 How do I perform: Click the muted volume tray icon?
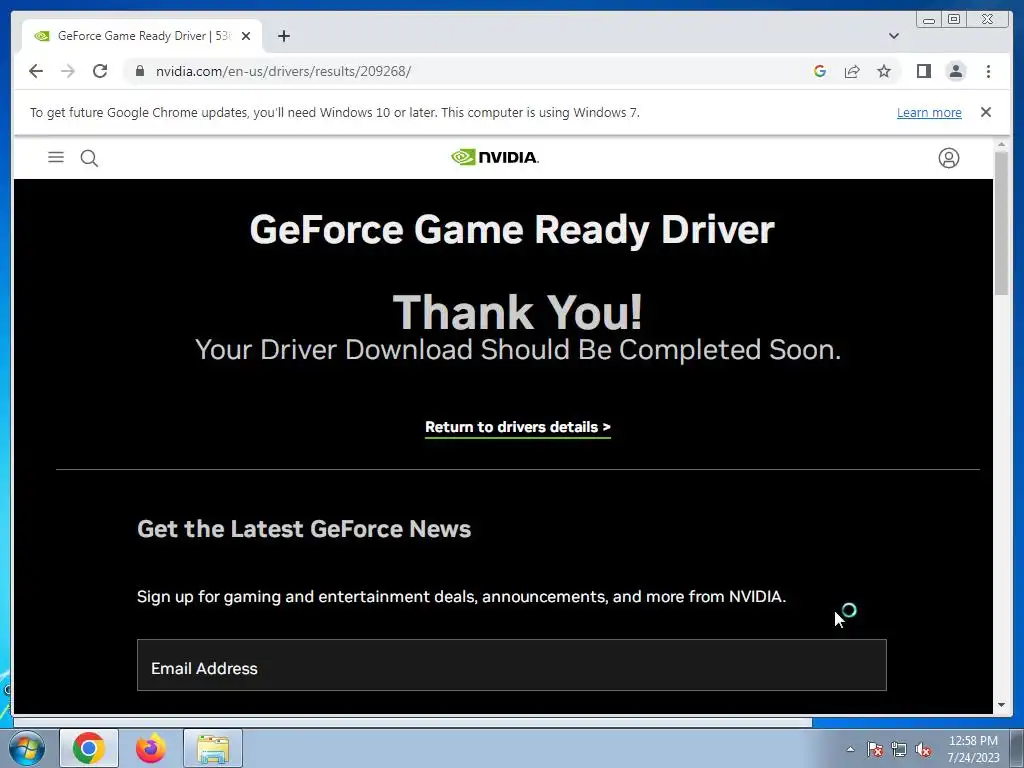tap(923, 749)
